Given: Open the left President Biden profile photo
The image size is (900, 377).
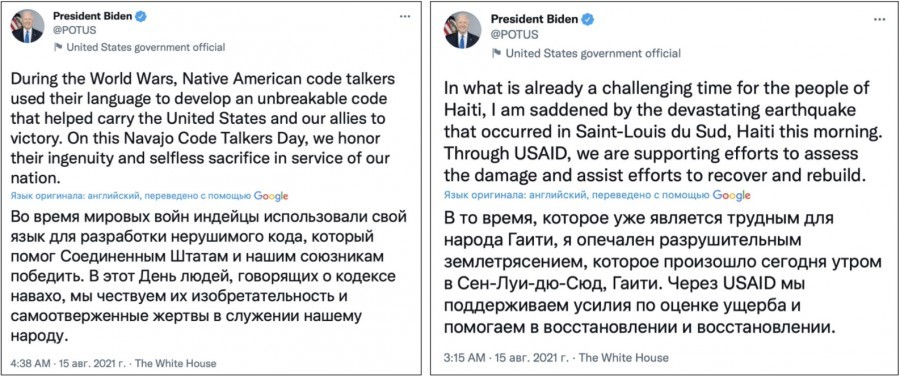Looking at the screenshot, I should tap(28, 26).
